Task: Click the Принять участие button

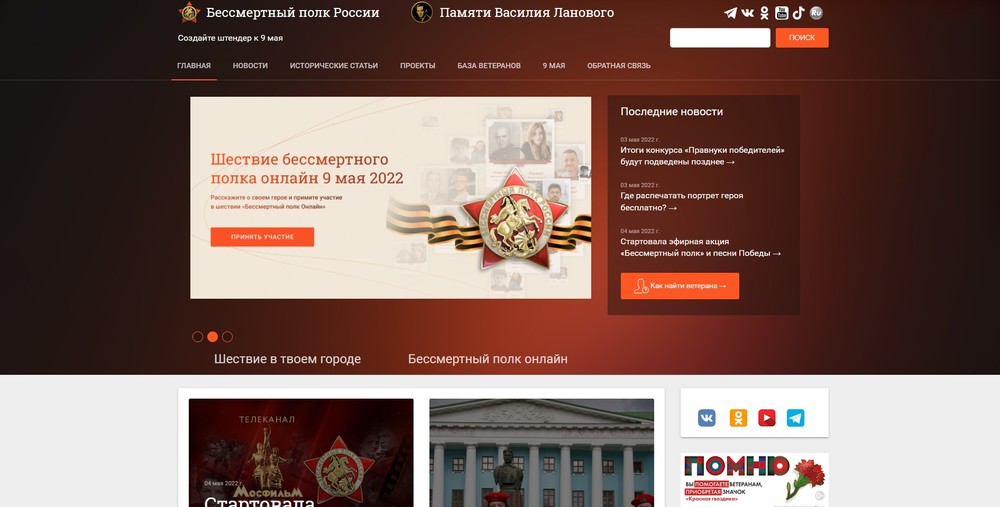Action: [262, 237]
